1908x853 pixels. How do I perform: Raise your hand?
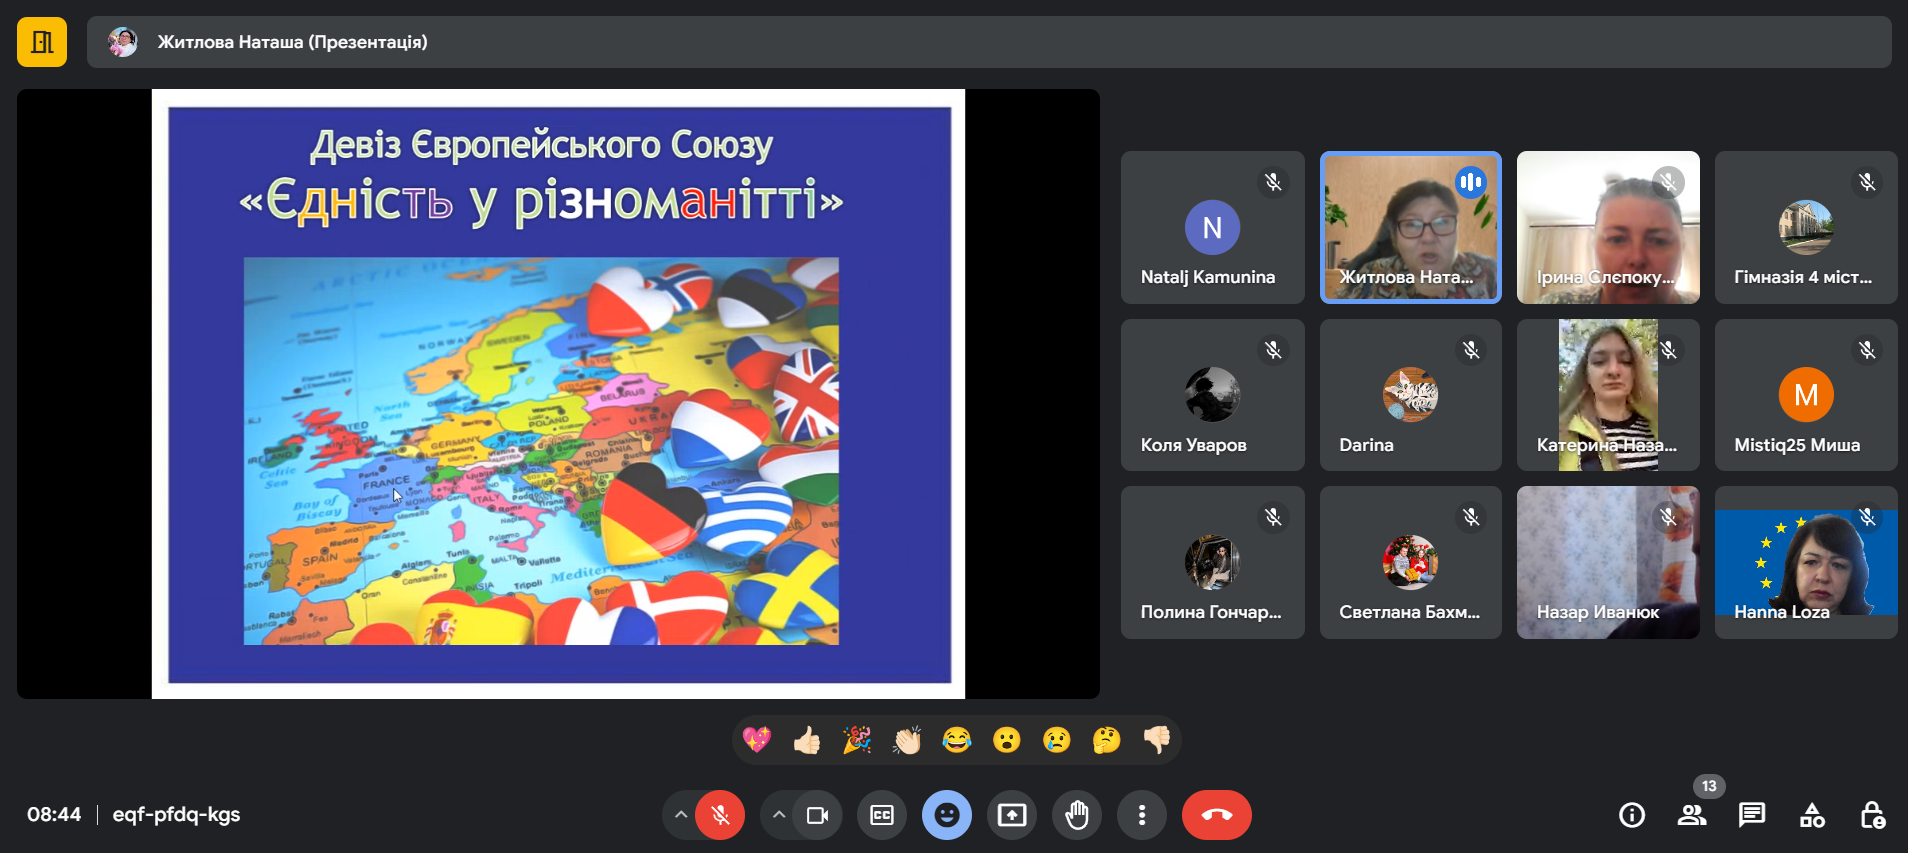pyautogui.click(x=1077, y=815)
